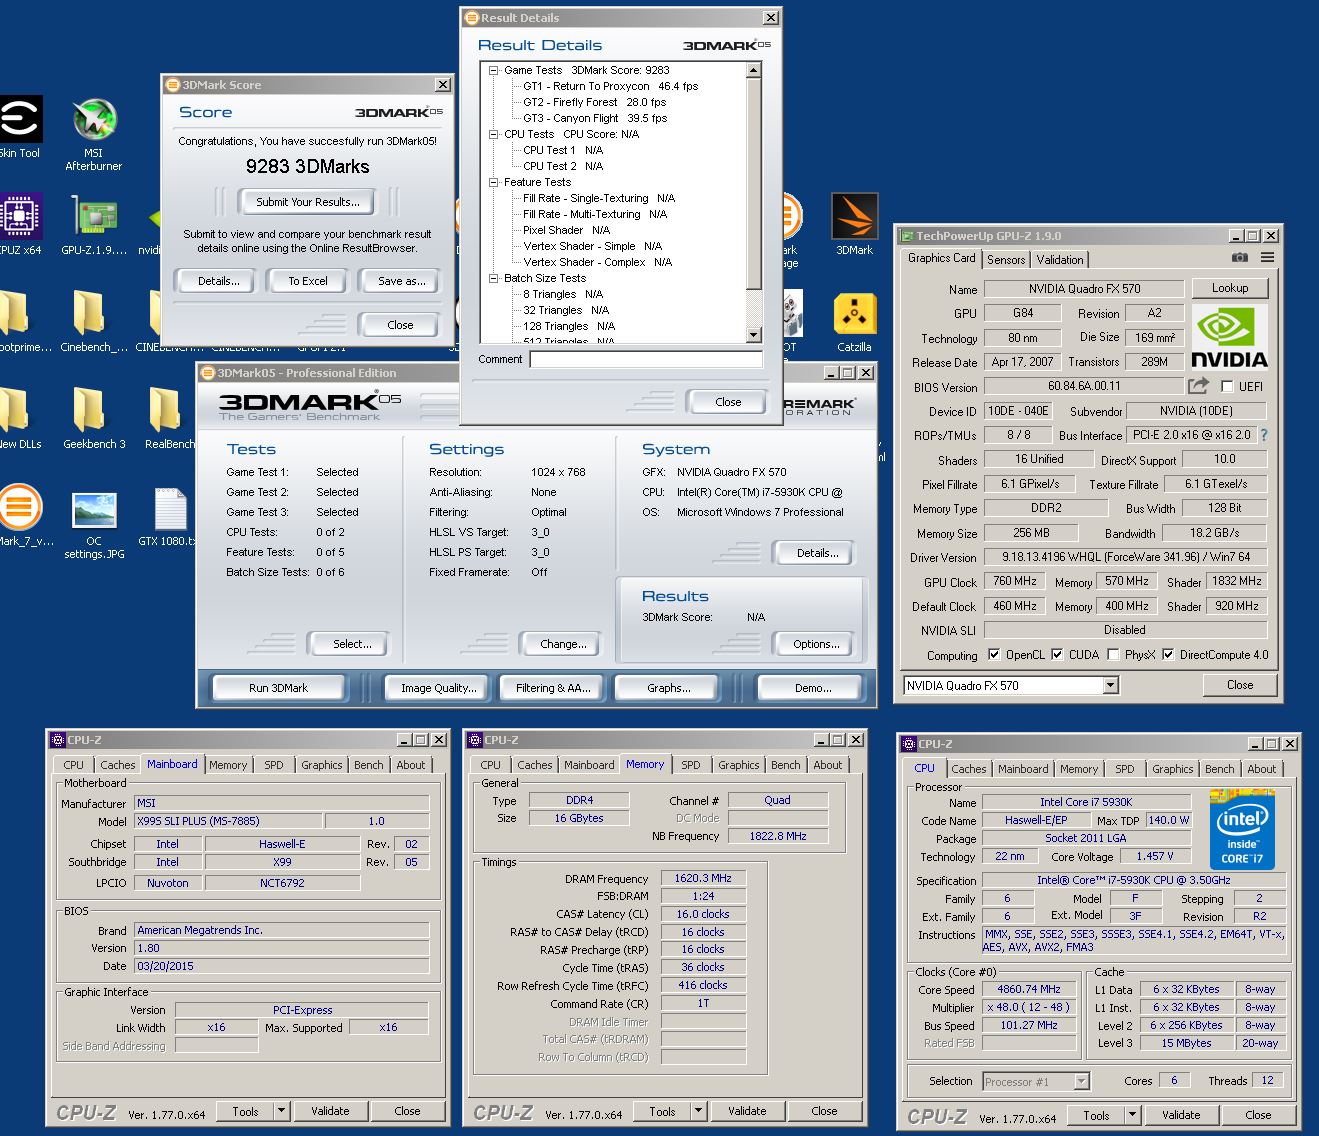Toggle the CUDA checkbox
This screenshot has height=1136, width=1319.
(1057, 655)
